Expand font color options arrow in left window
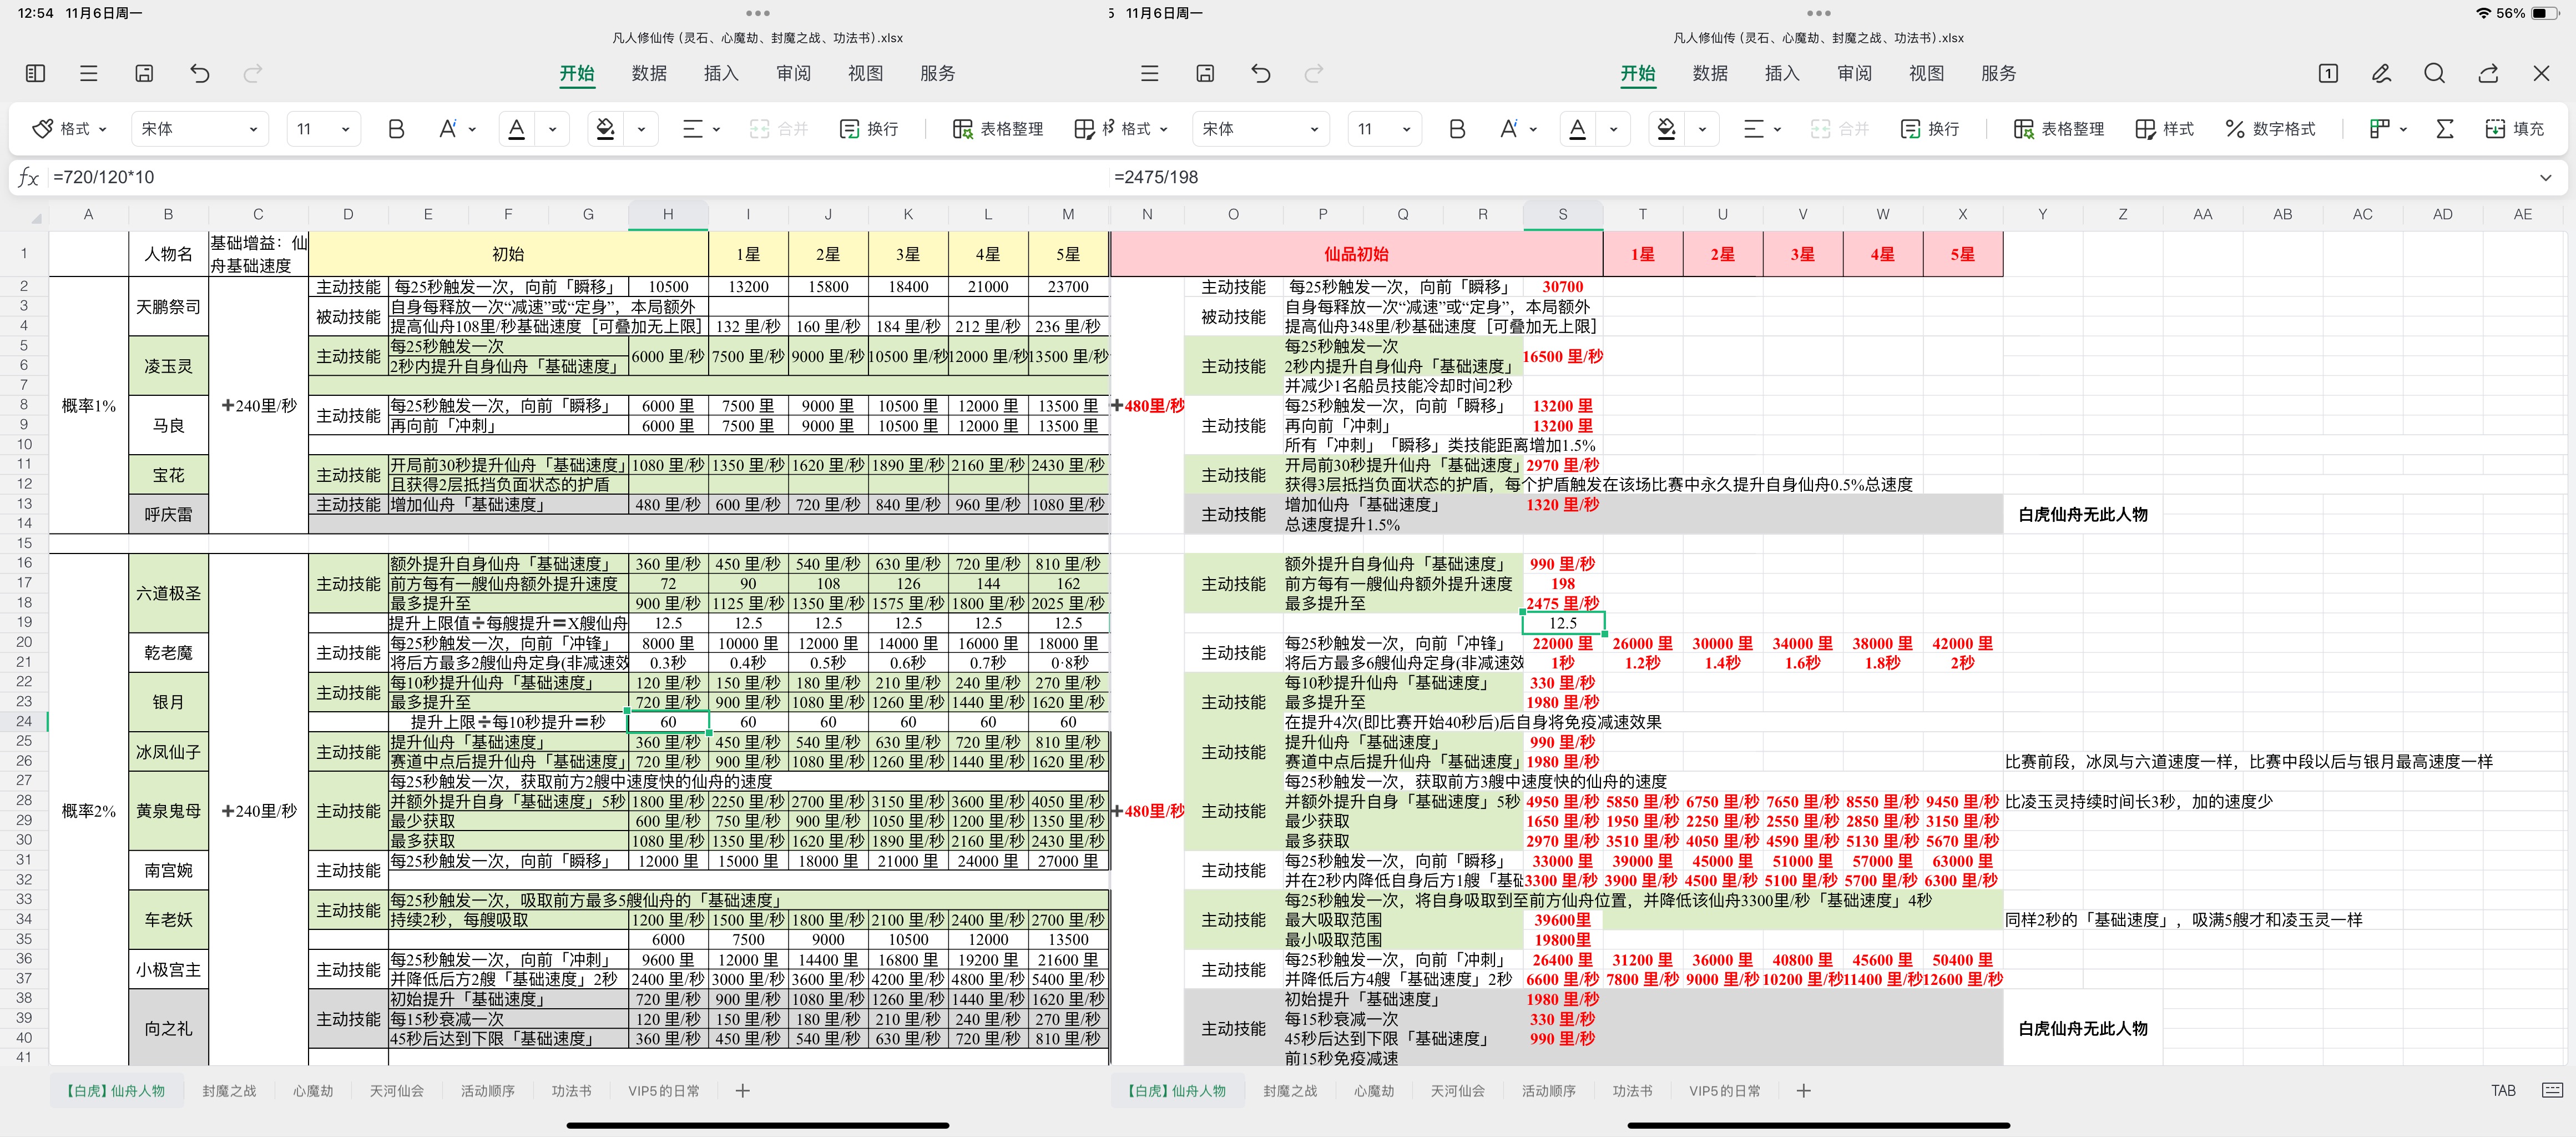 (x=552, y=129)
